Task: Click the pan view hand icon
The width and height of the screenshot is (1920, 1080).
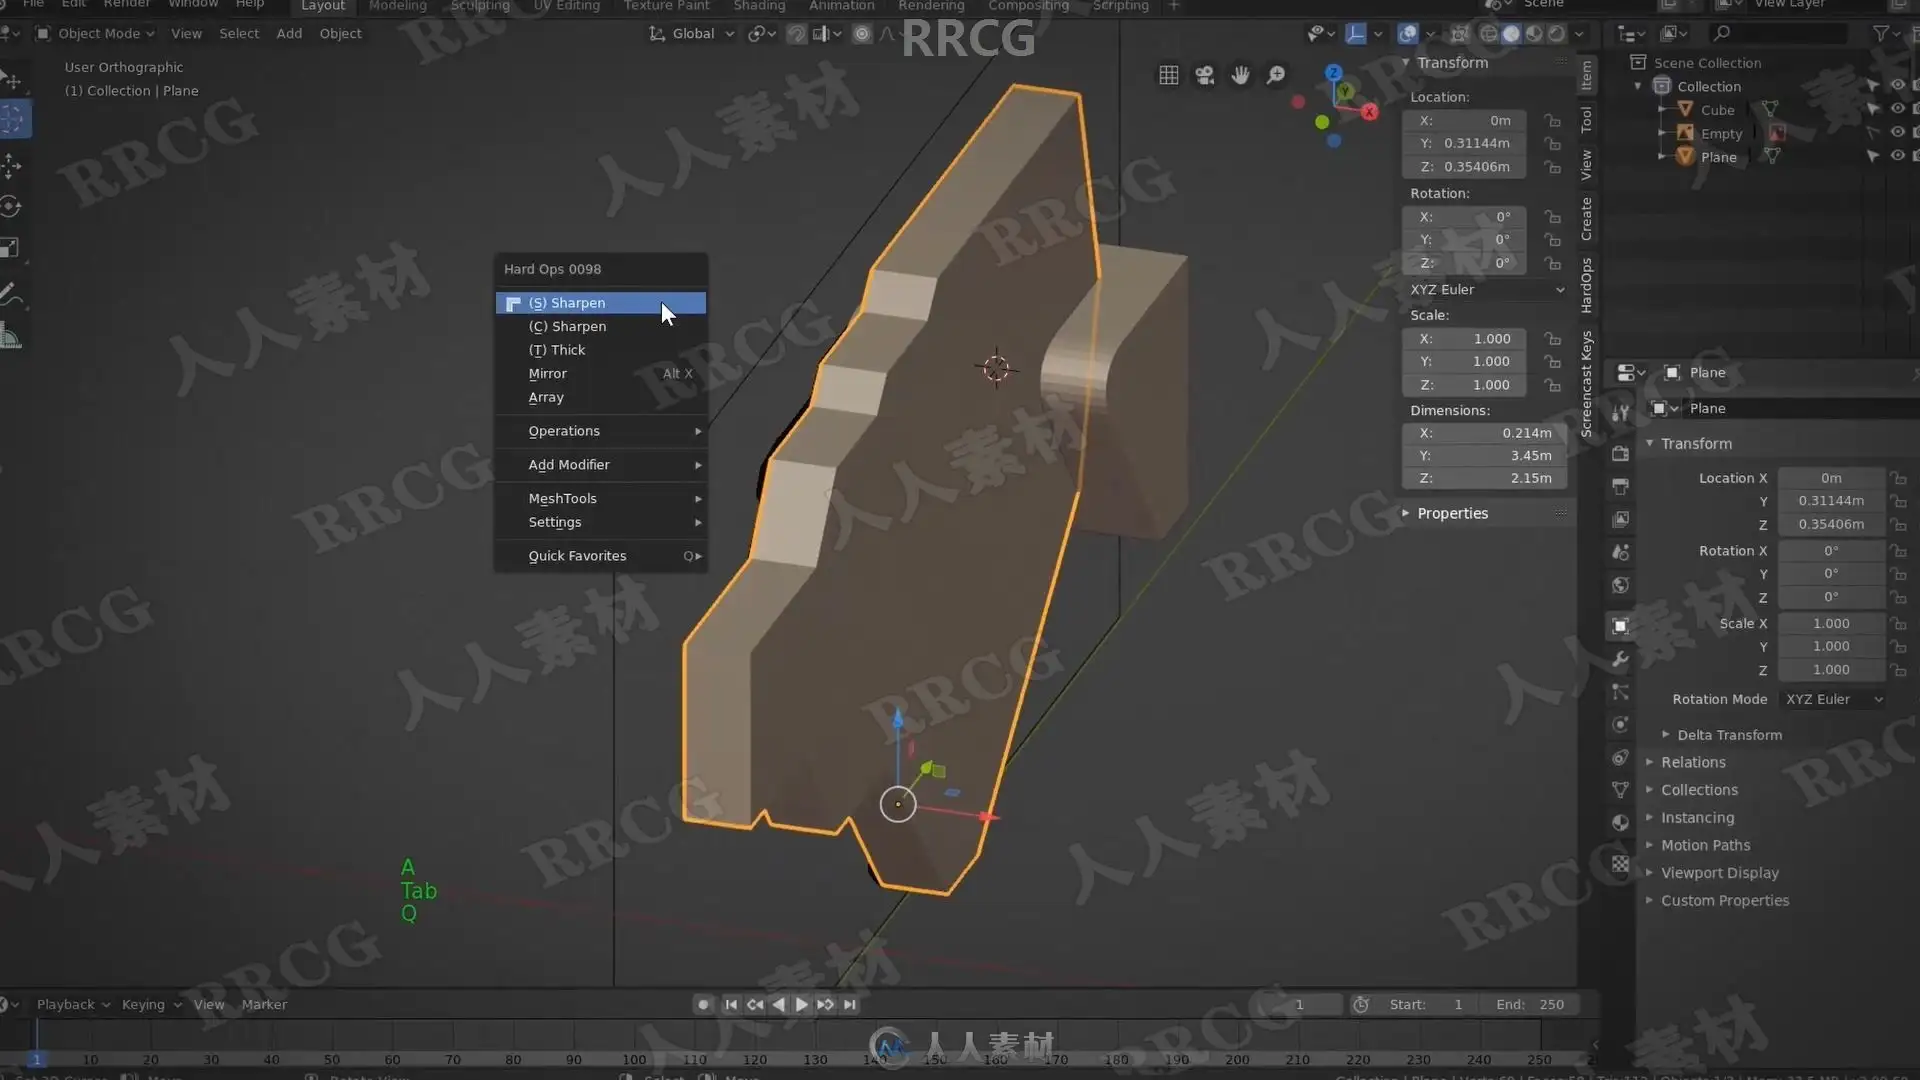Action: (1240, 75)
